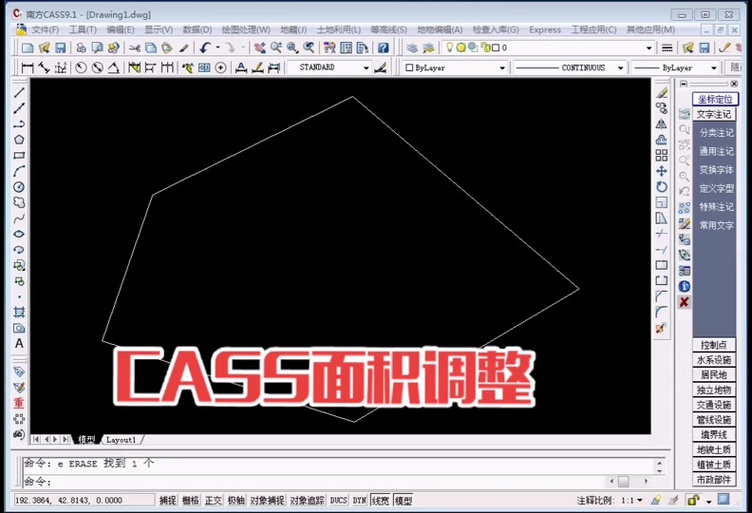Toggle 捕捉 snap mode in status bar
This screenshot has width=752, height=513.
tap(167, 501)
